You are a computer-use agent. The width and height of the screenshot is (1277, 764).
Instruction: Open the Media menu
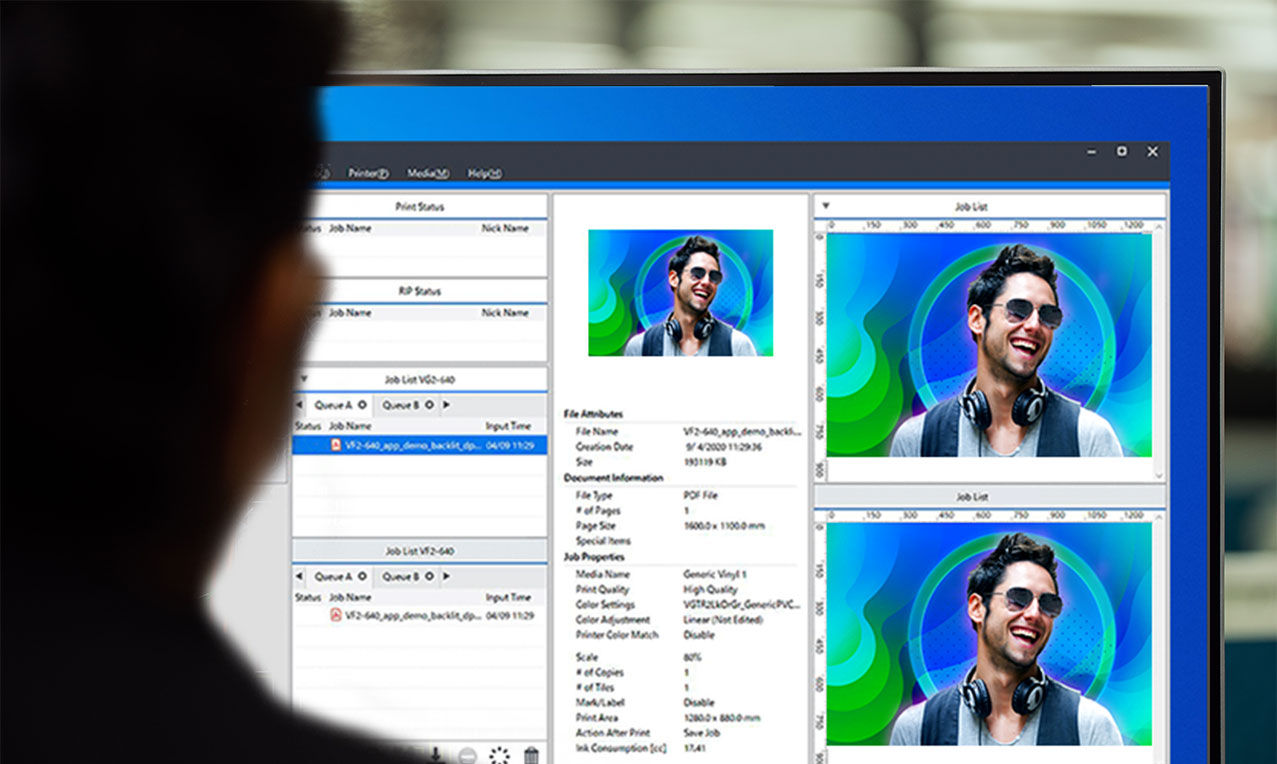[x=427, y=173]
